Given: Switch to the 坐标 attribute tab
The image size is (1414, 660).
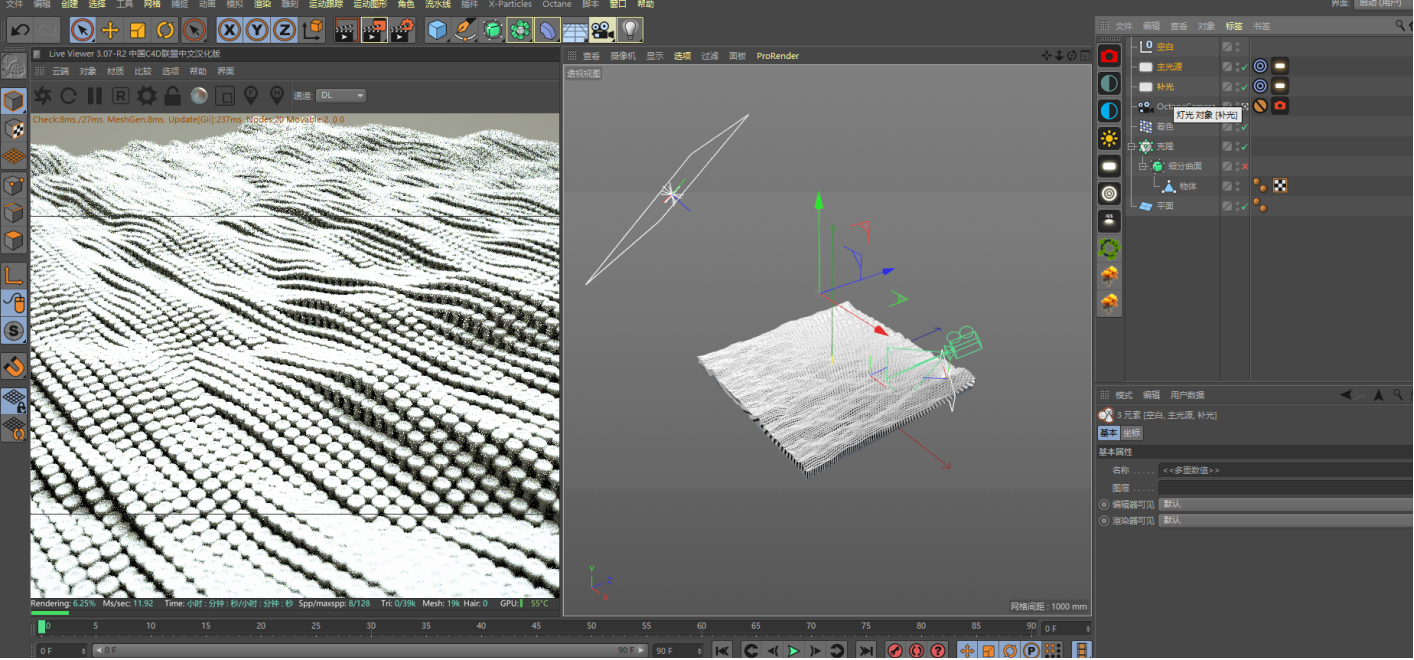Looking at the screenshot, I should pyautogui.click(x=1131, y=433).
